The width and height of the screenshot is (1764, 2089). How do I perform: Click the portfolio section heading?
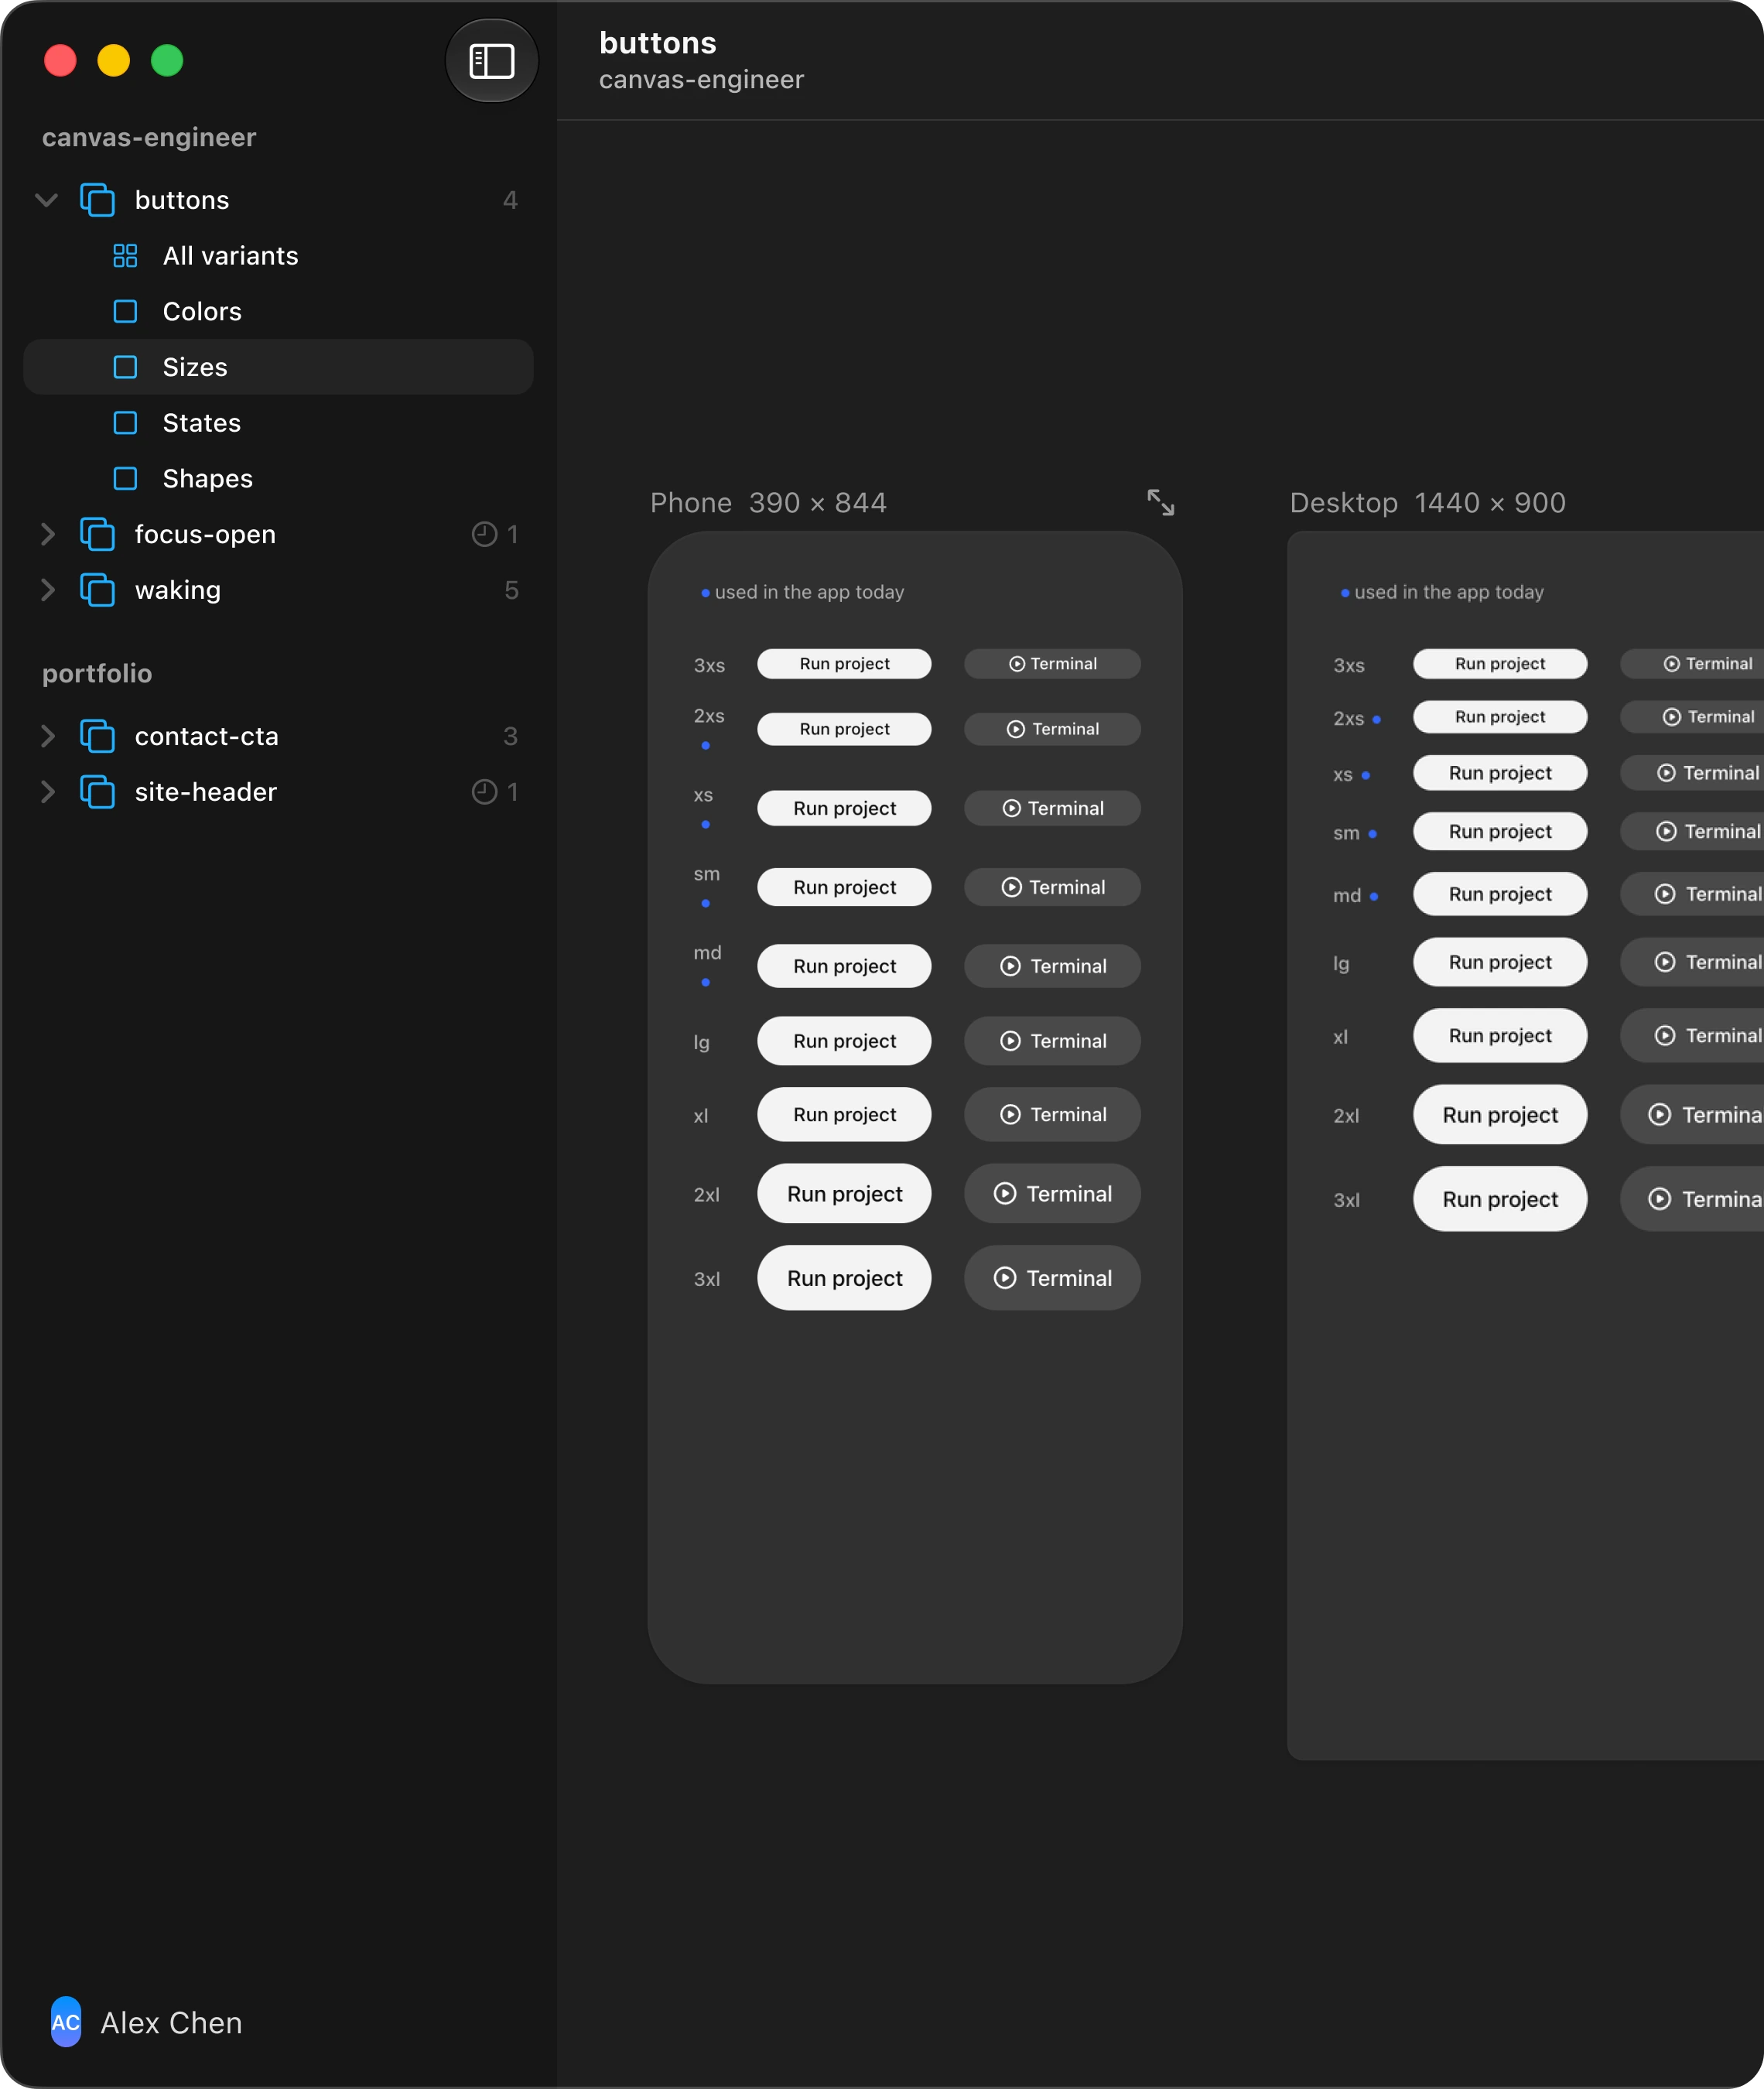point(97,674)
